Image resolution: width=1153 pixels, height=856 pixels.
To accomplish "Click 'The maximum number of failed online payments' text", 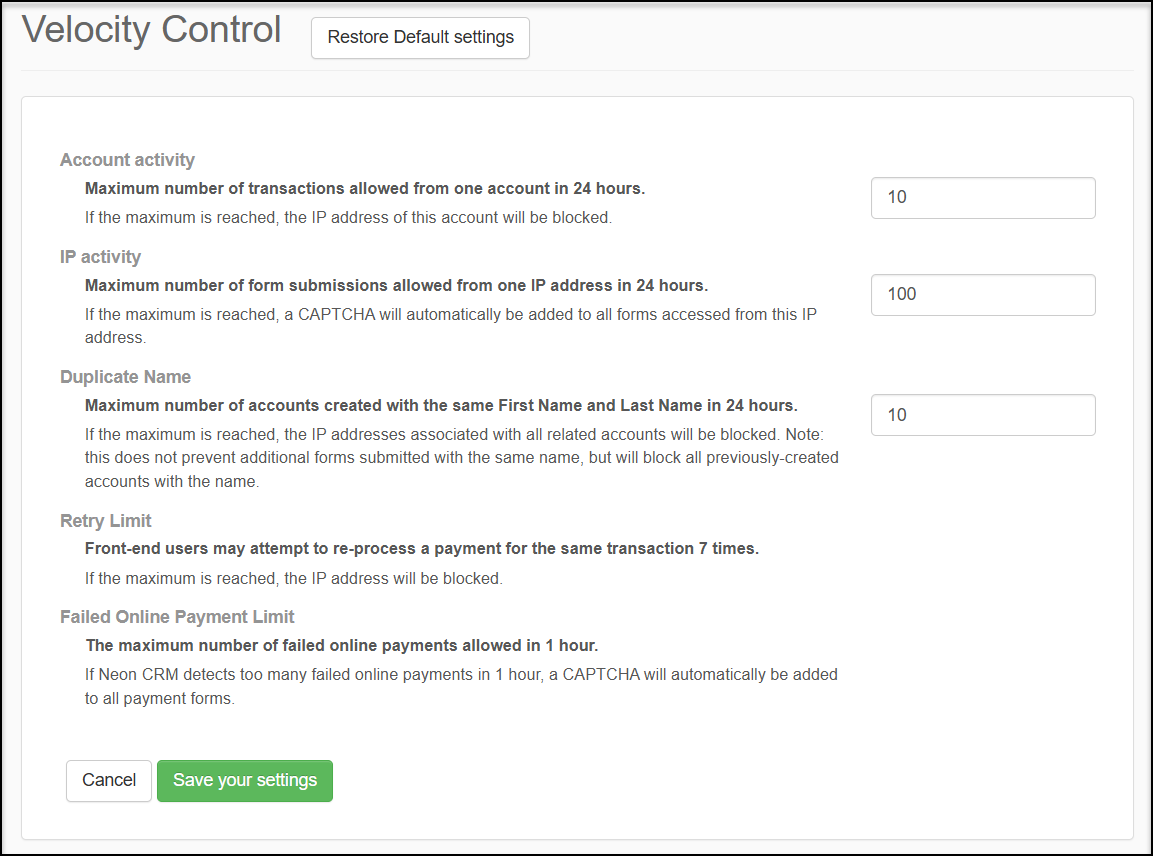I will (342, 645).
